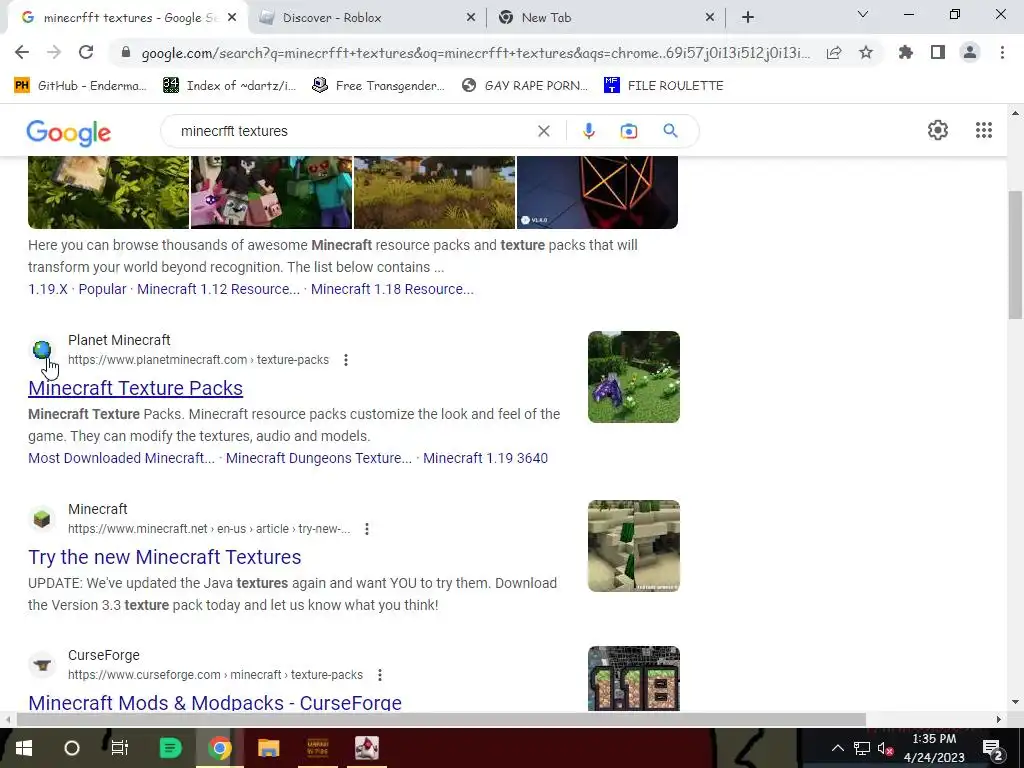Open the Extensions puzzle icon
The width and height of the screenshot is (1024, 768).
pos(905,52)
